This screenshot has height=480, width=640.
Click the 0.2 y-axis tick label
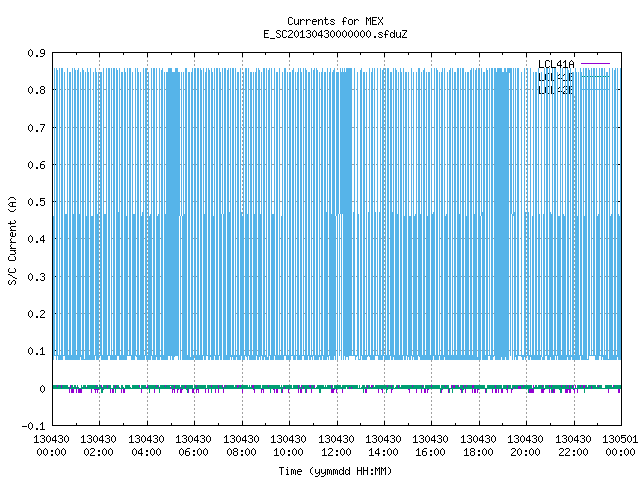click(x=36, y=314)
